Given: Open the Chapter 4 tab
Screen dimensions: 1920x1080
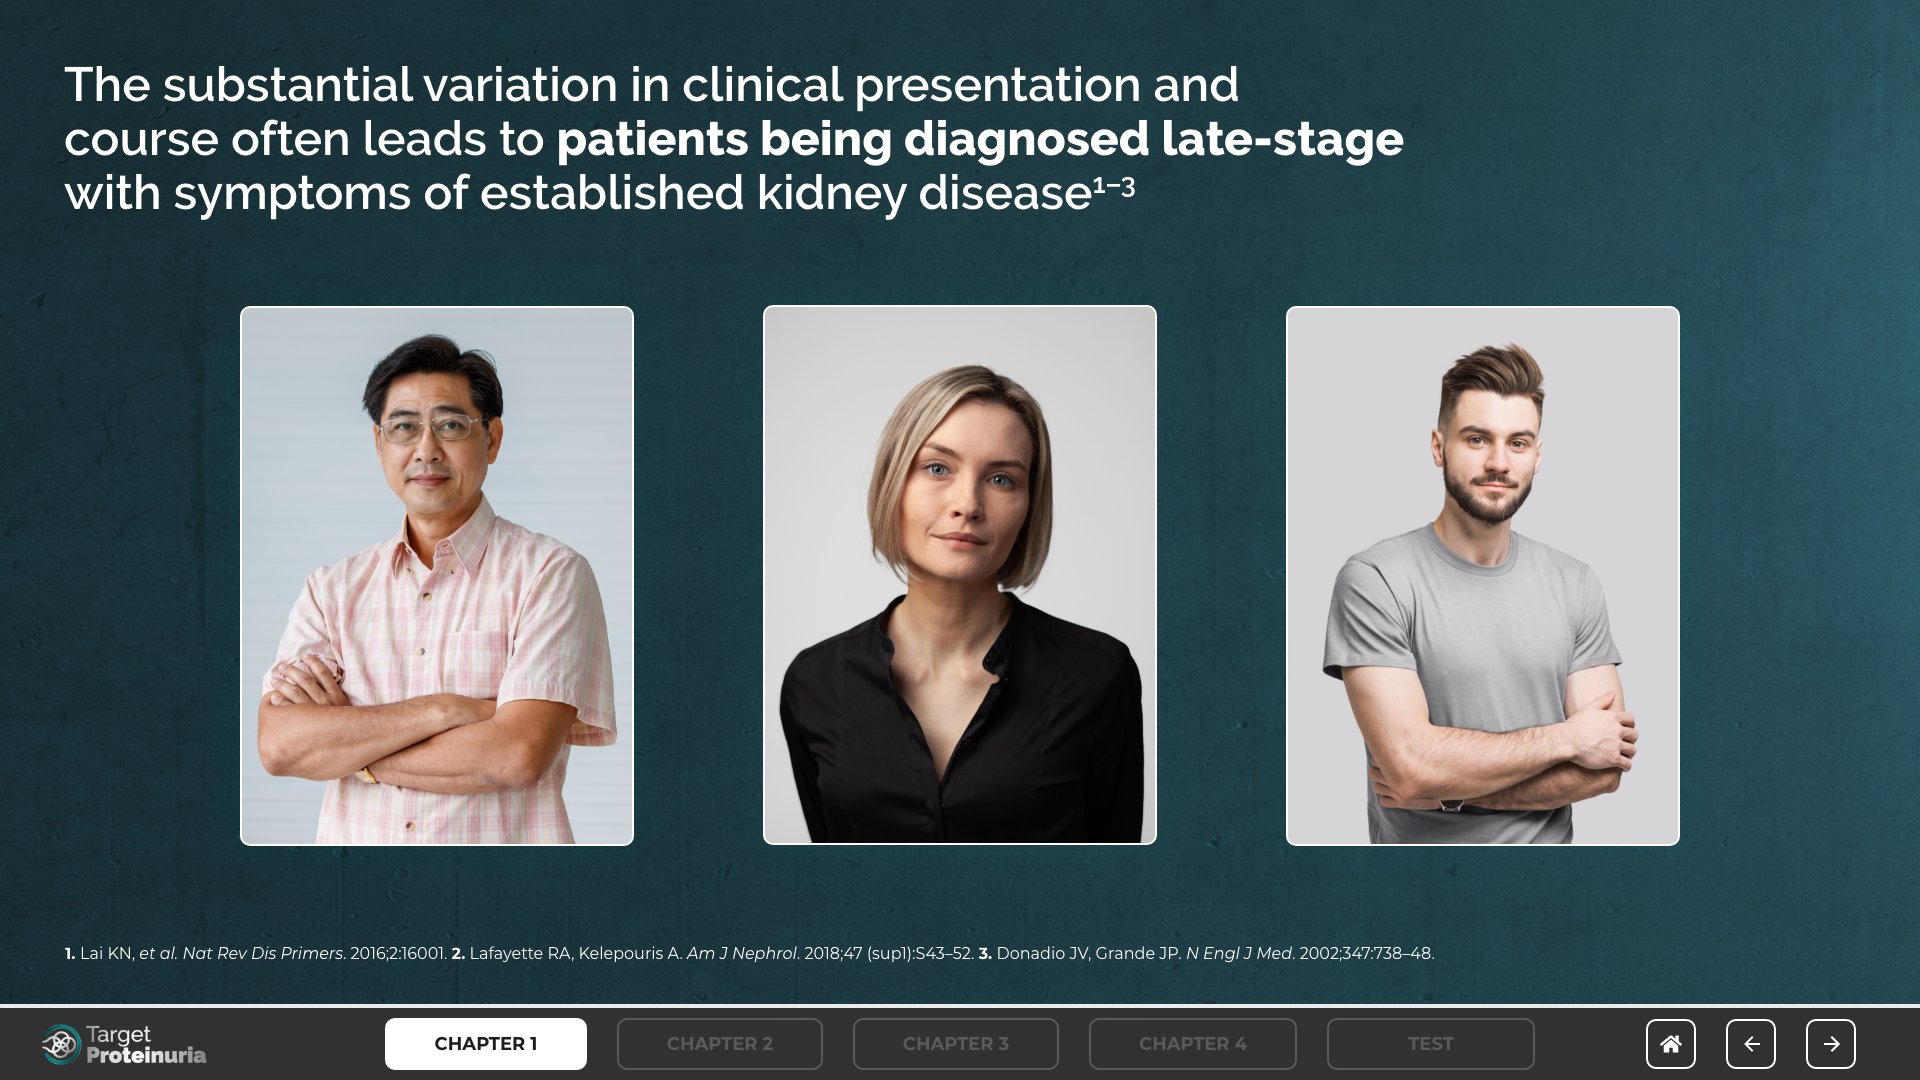Looking at the screenshot, I should [1192, 1044].
